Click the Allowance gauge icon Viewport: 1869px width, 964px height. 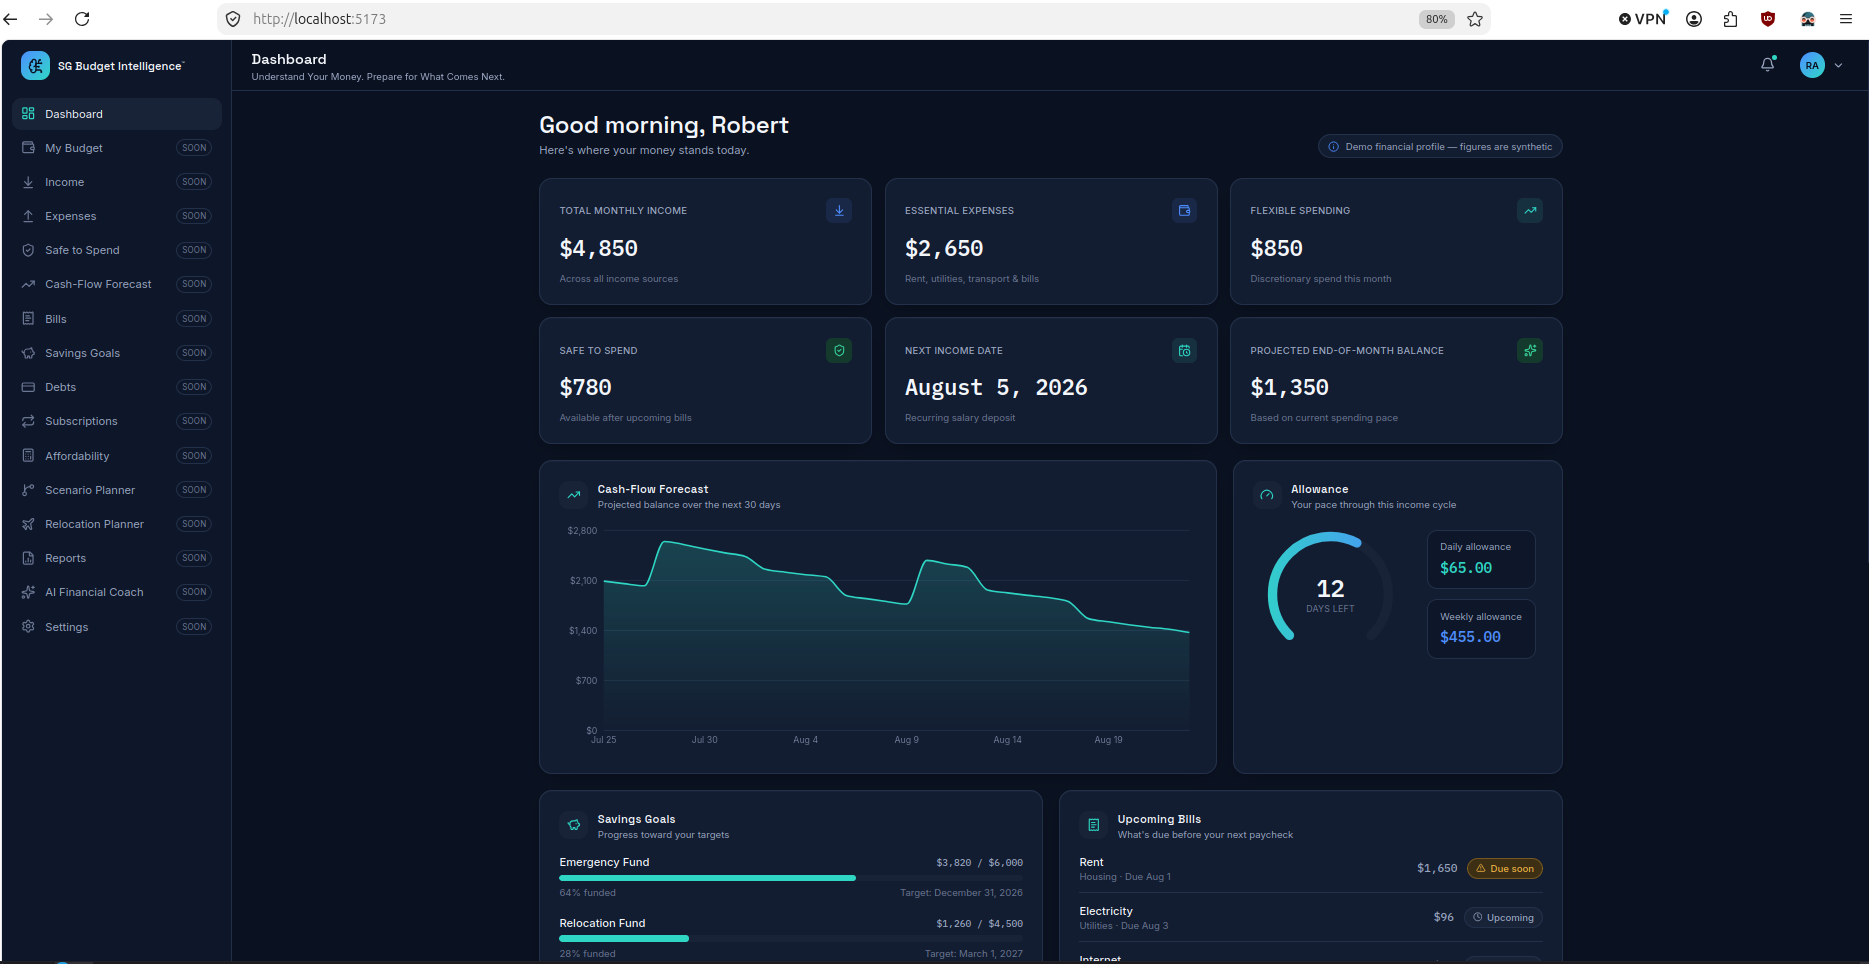point(1267,495)
